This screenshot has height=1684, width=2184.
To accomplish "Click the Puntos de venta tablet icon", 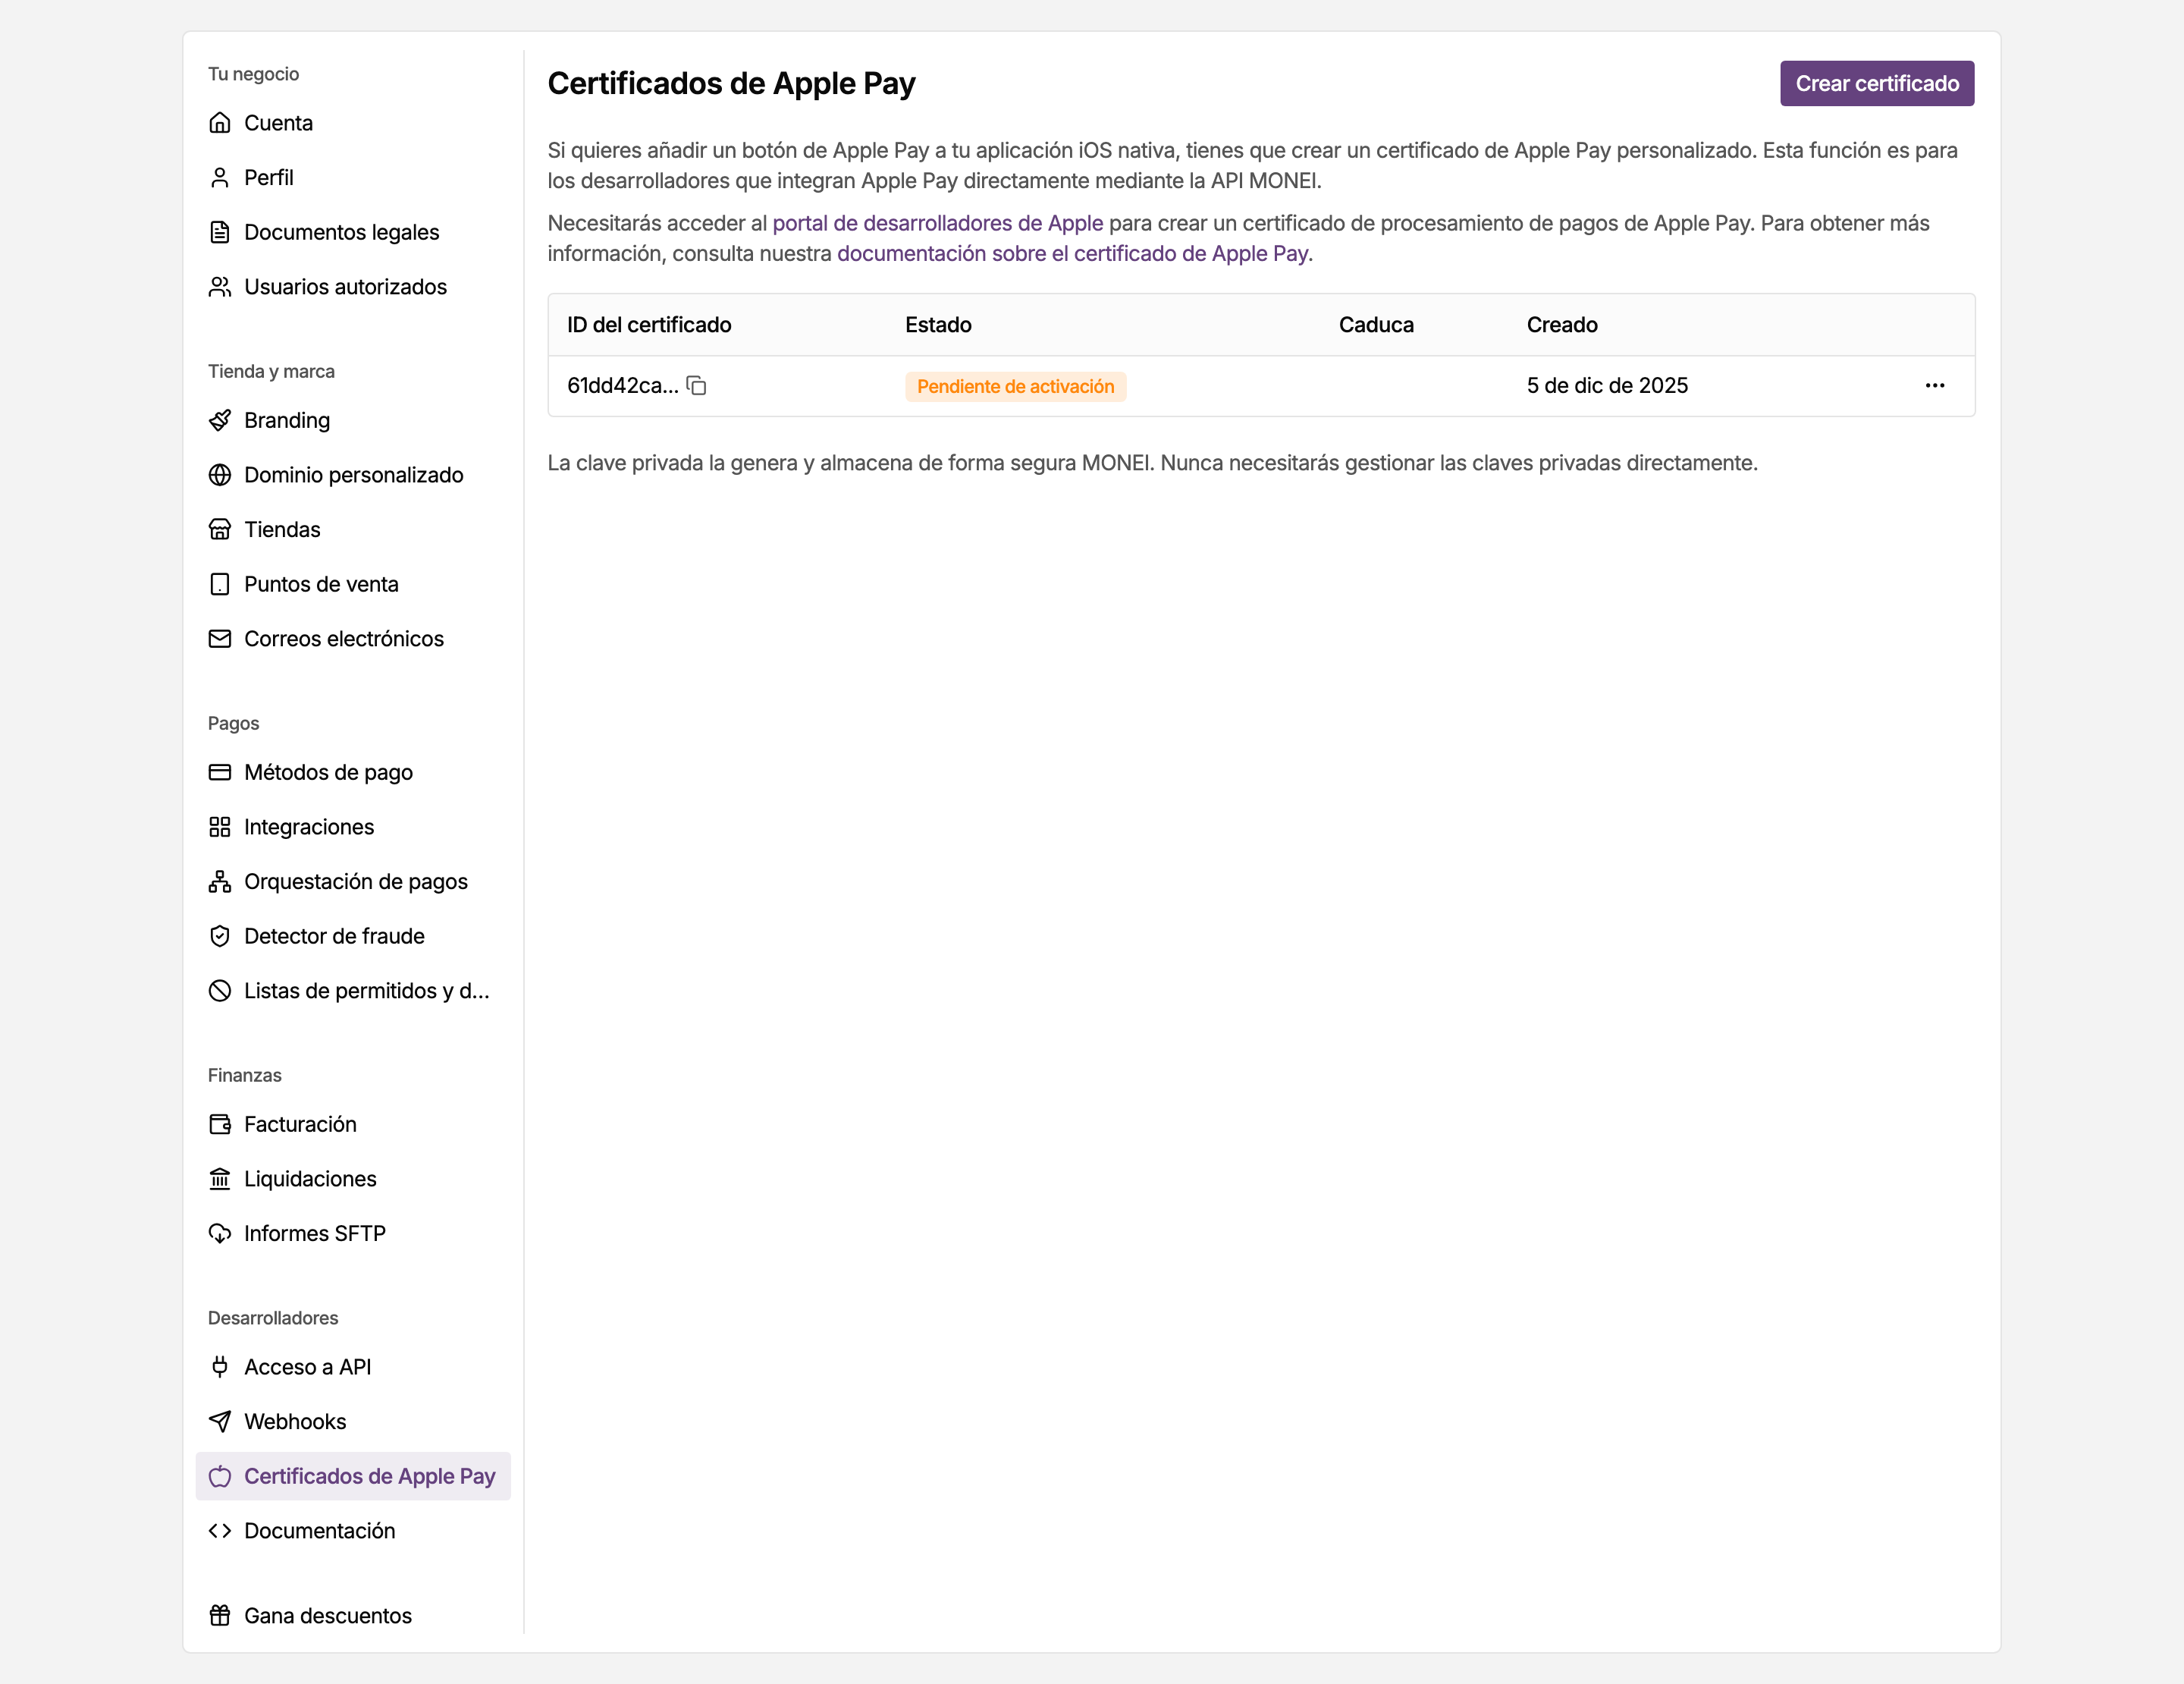I will pos(220,584).
